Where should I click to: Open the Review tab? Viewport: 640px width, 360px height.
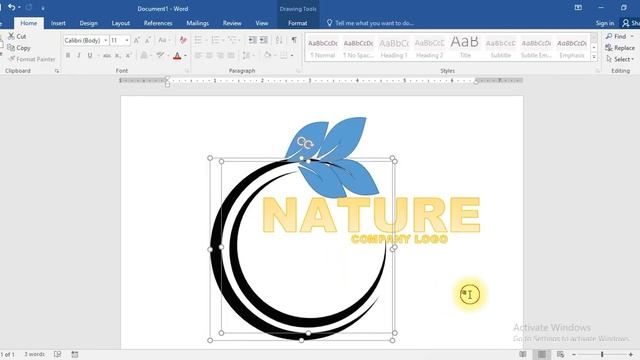(x=232, y=23)
